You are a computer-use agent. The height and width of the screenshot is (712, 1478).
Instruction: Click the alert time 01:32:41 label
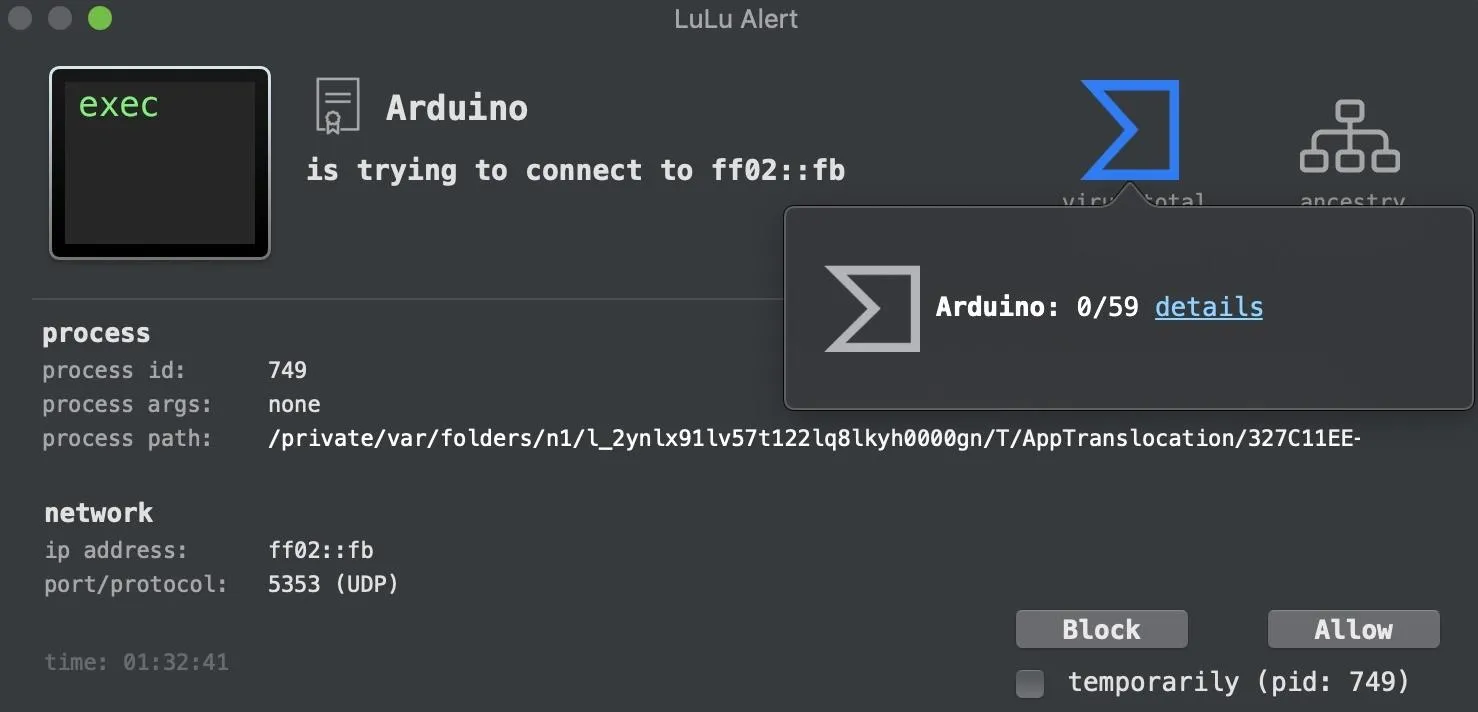pos(137,662)
